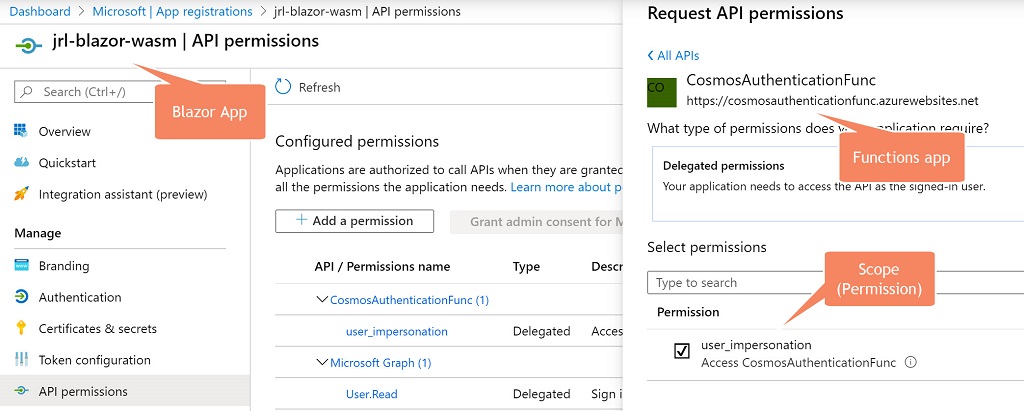Open the User.Read permission link
Image resolution: width=1024 pixels, height=411 pixels.
(372, 394)
